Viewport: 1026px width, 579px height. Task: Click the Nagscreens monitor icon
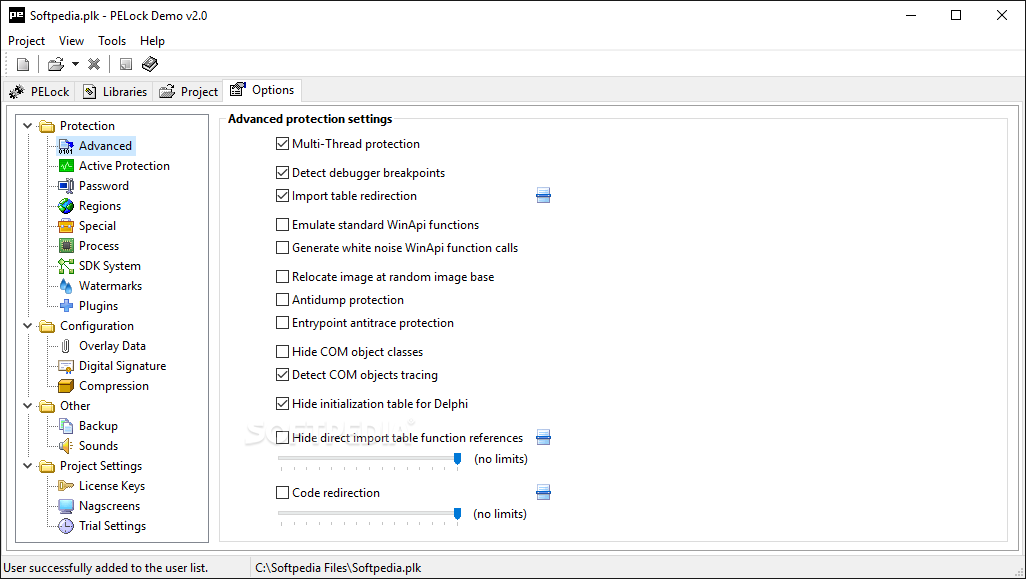(66, 506)
